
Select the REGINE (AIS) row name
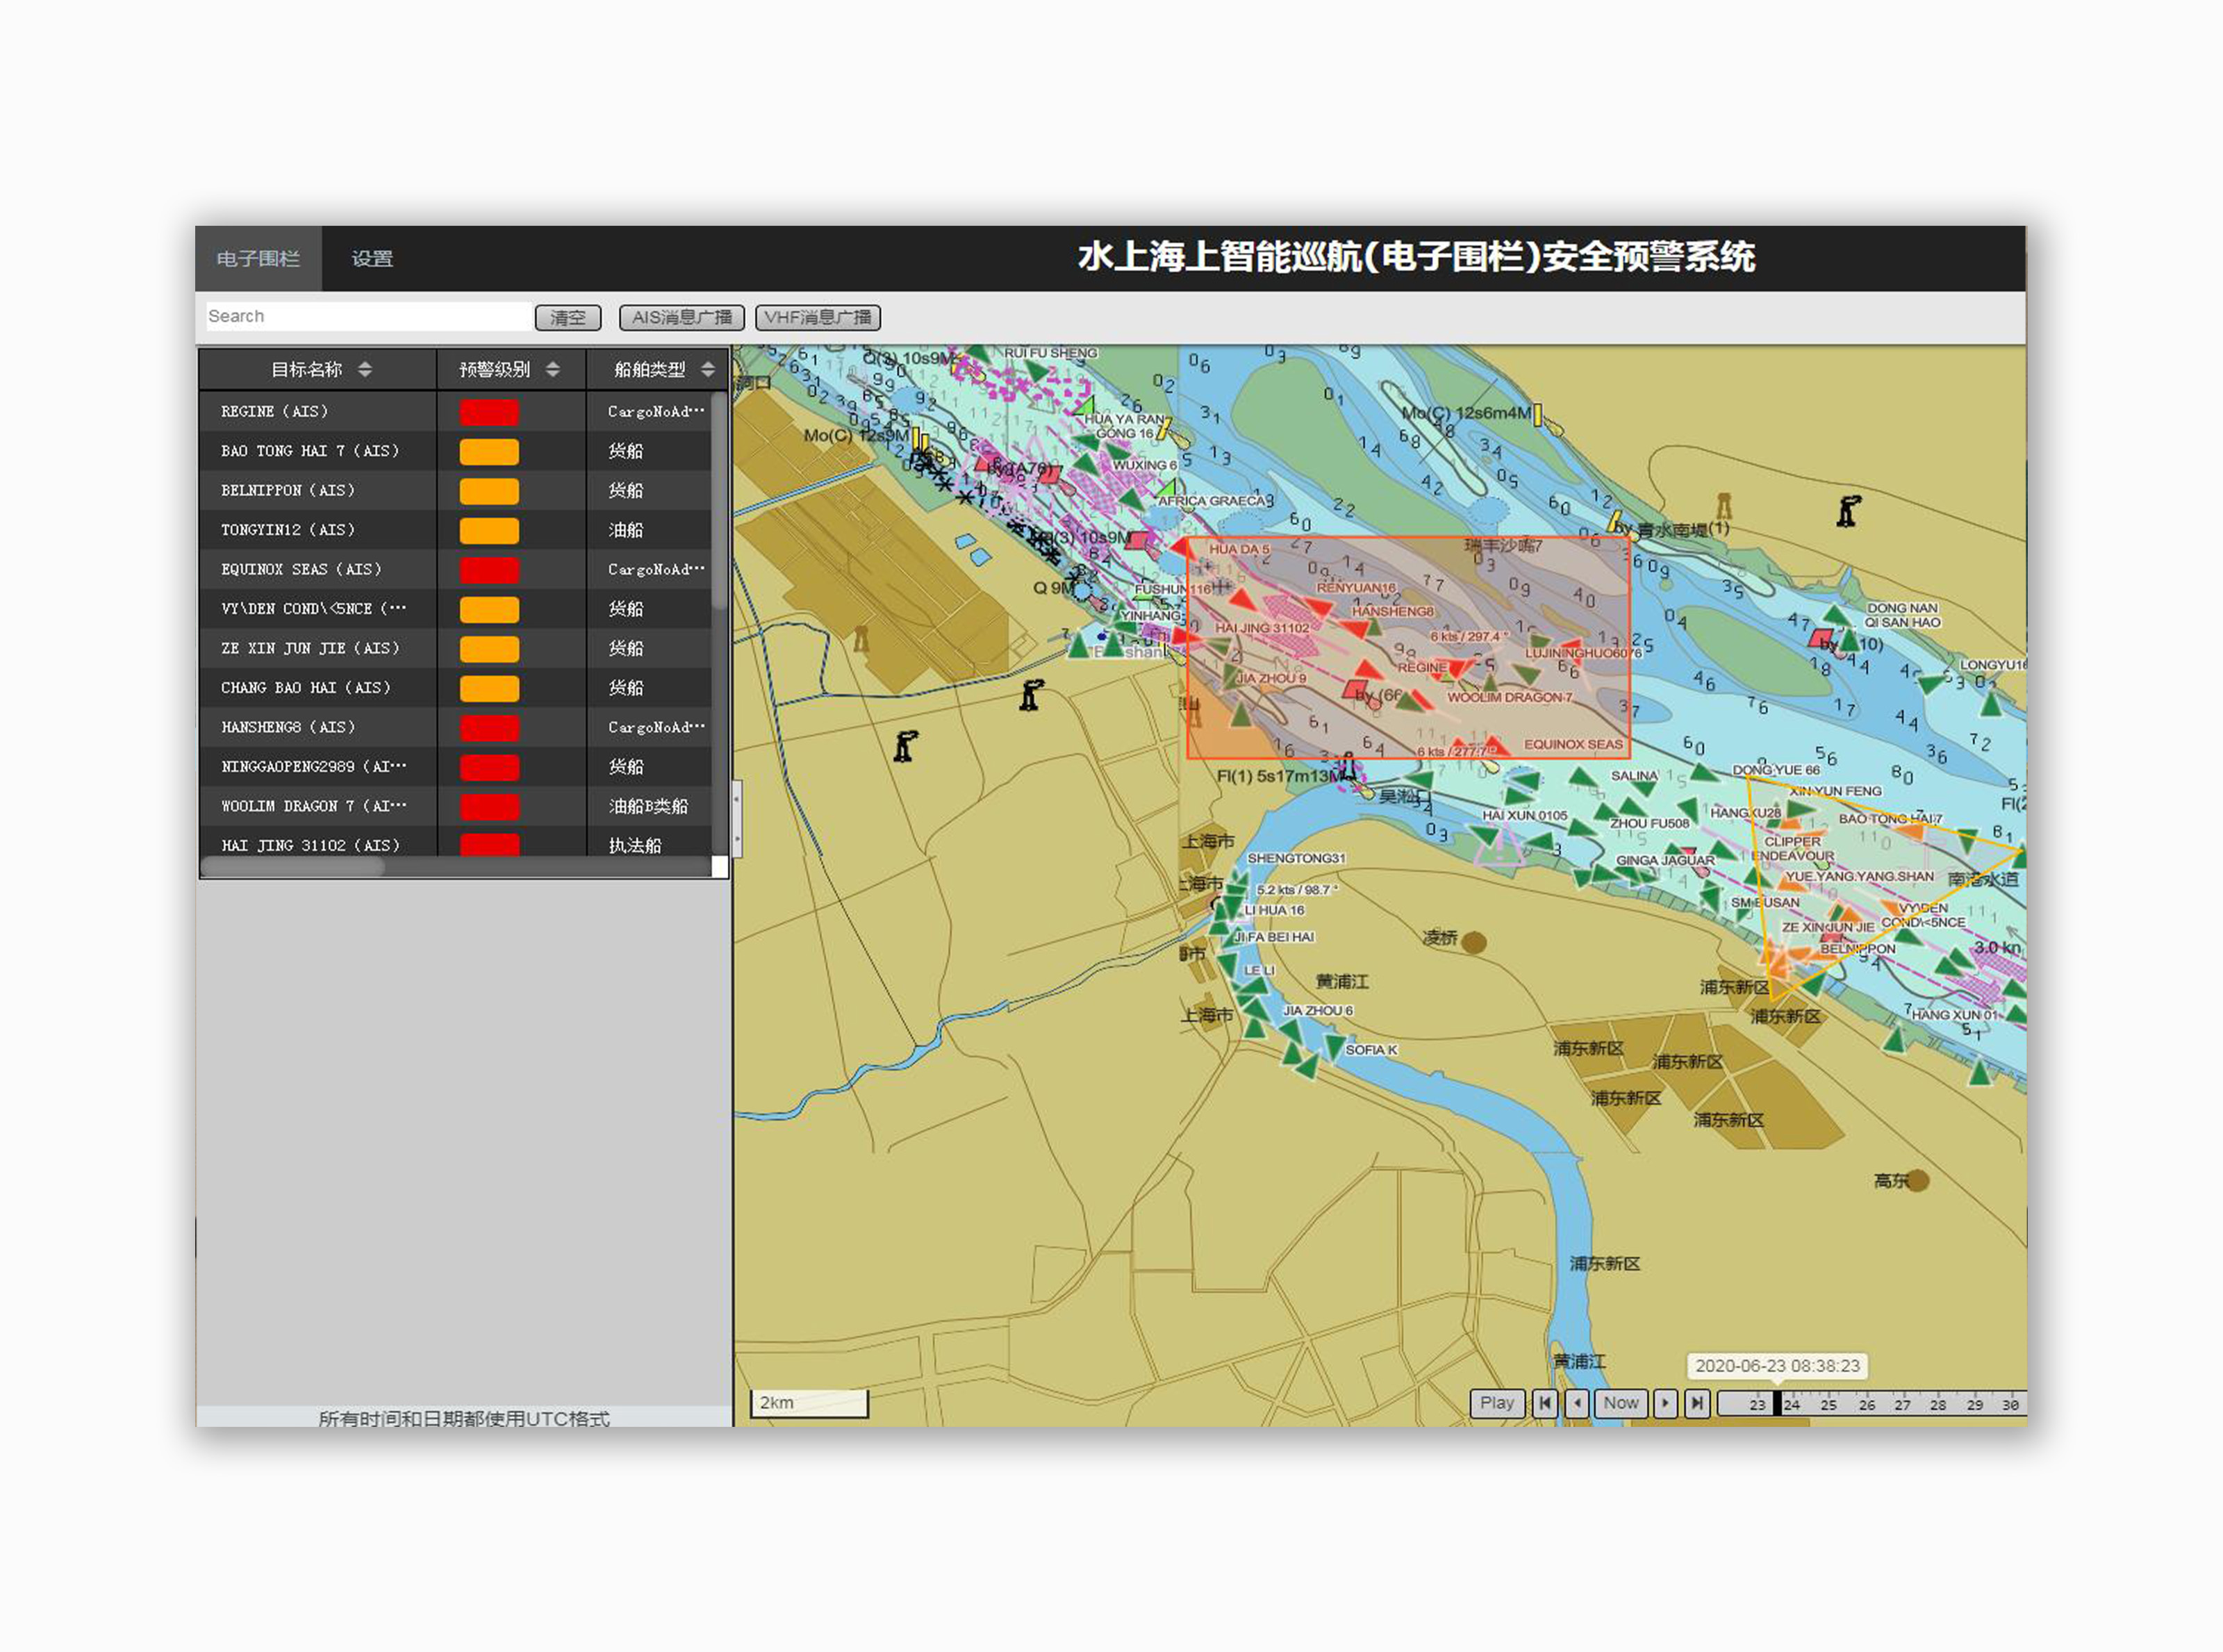pos(274,411)
